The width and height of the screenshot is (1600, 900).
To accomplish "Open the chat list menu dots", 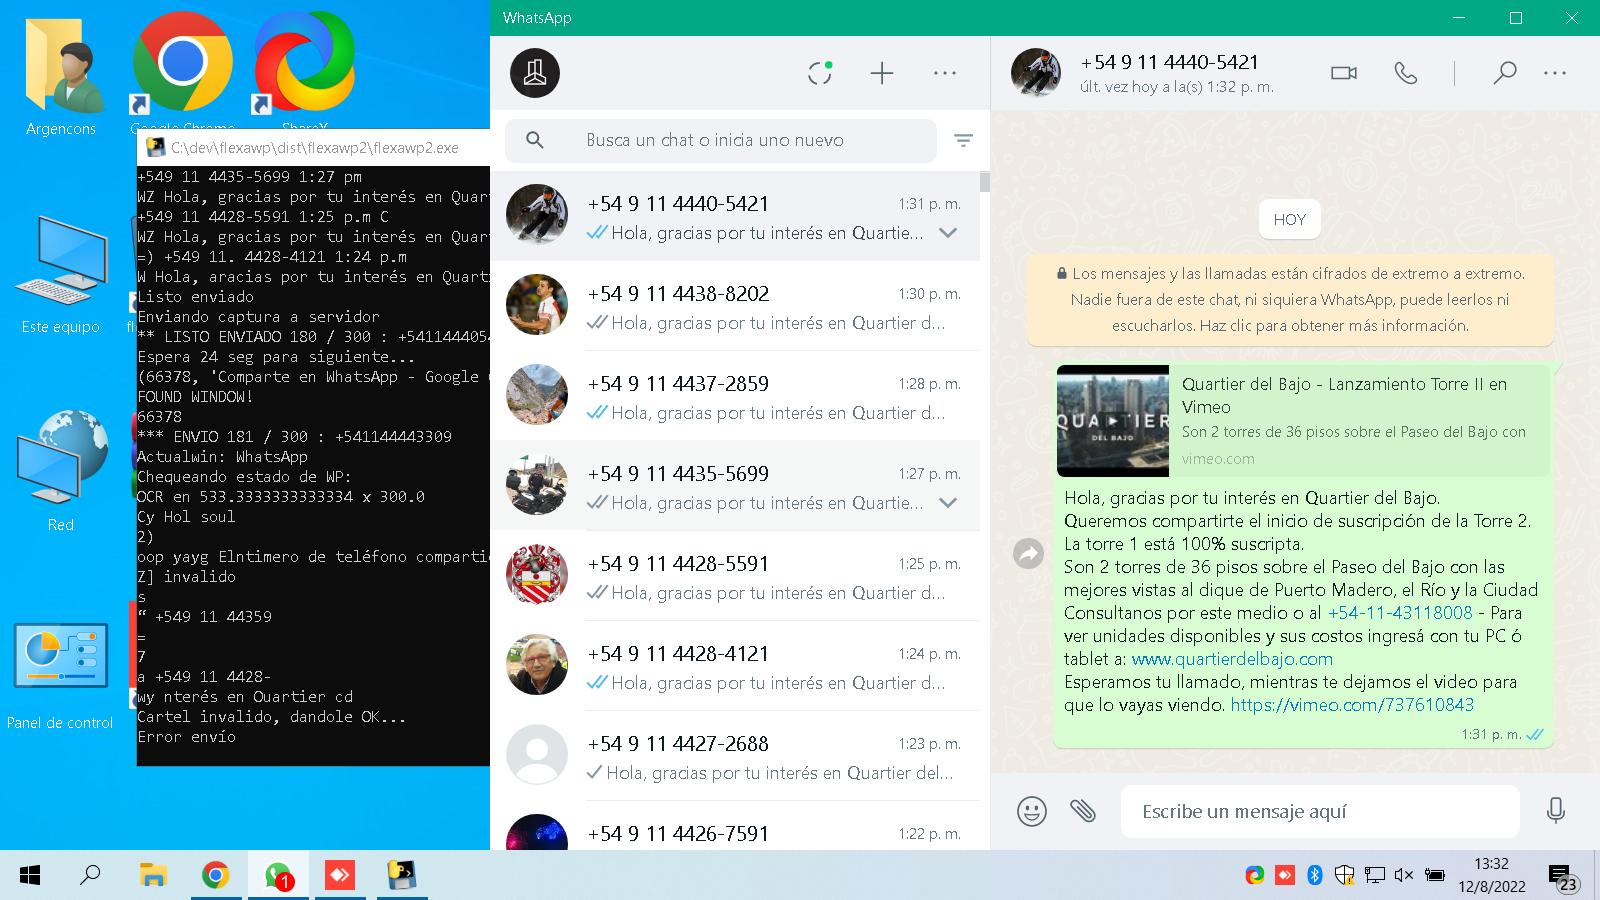I will point(945,73).
